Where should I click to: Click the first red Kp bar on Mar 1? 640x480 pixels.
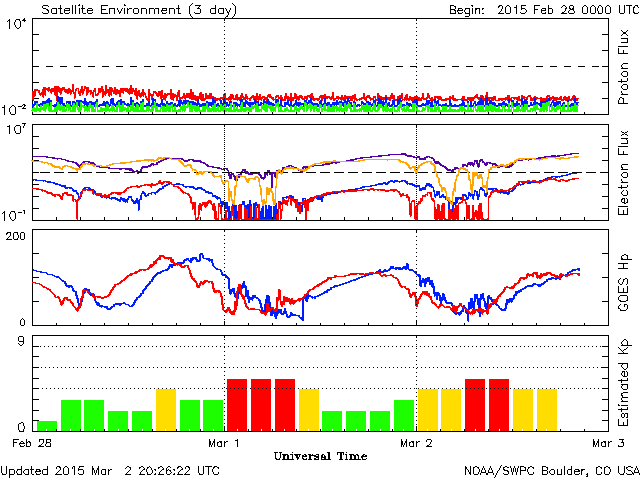point(237,404)
